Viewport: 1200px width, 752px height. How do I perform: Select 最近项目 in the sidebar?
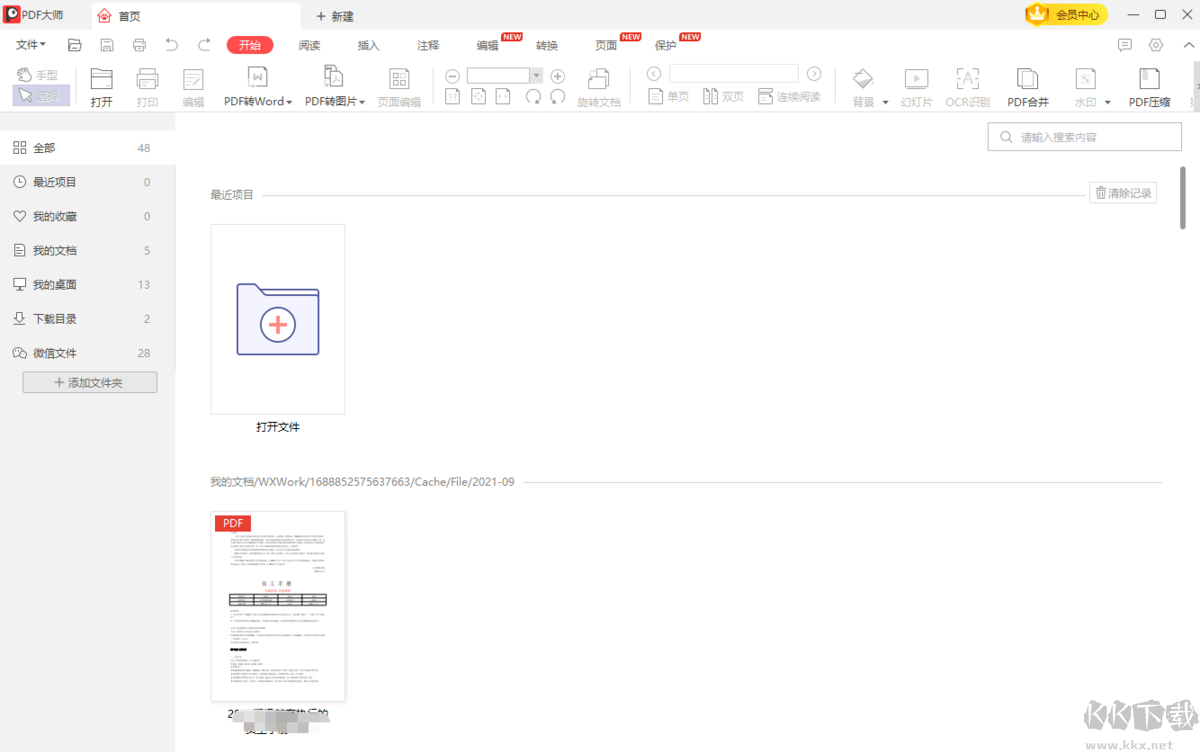point(87,182)
